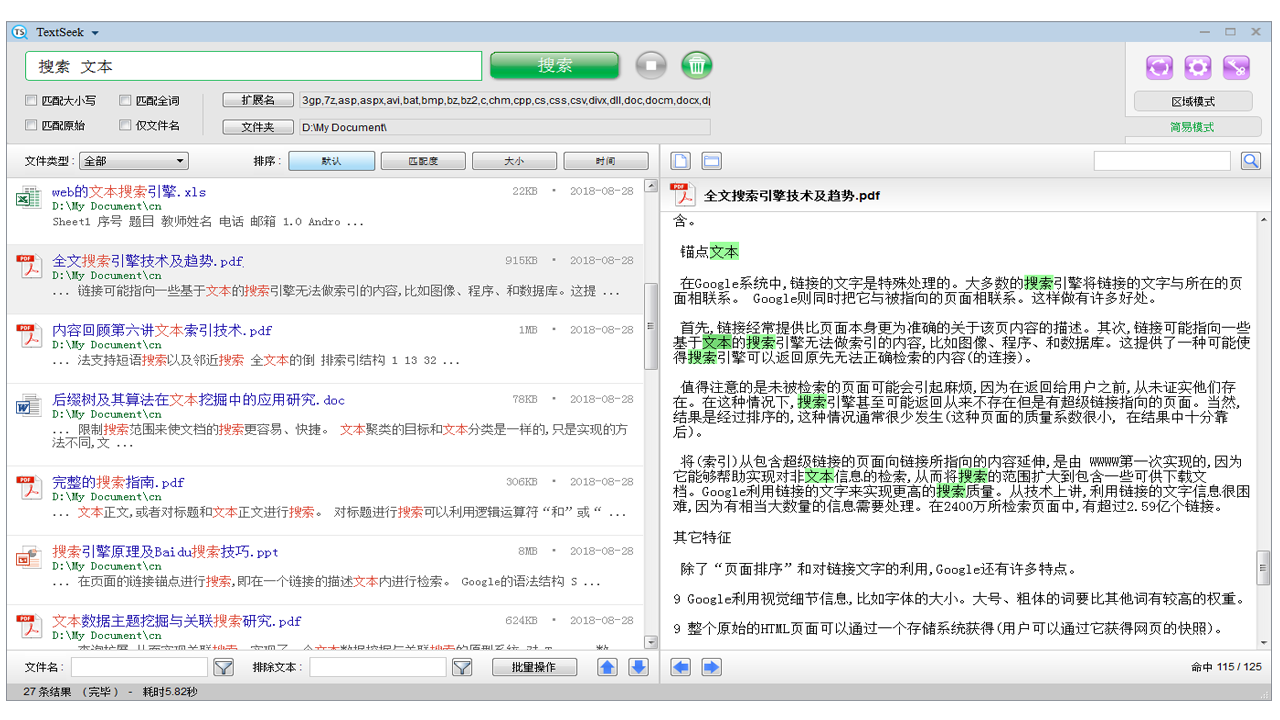The width and height of the screenshot is (1280, 720).
Task: Click the purple refresh/sync icon
Action: [x=1159, y=67]
